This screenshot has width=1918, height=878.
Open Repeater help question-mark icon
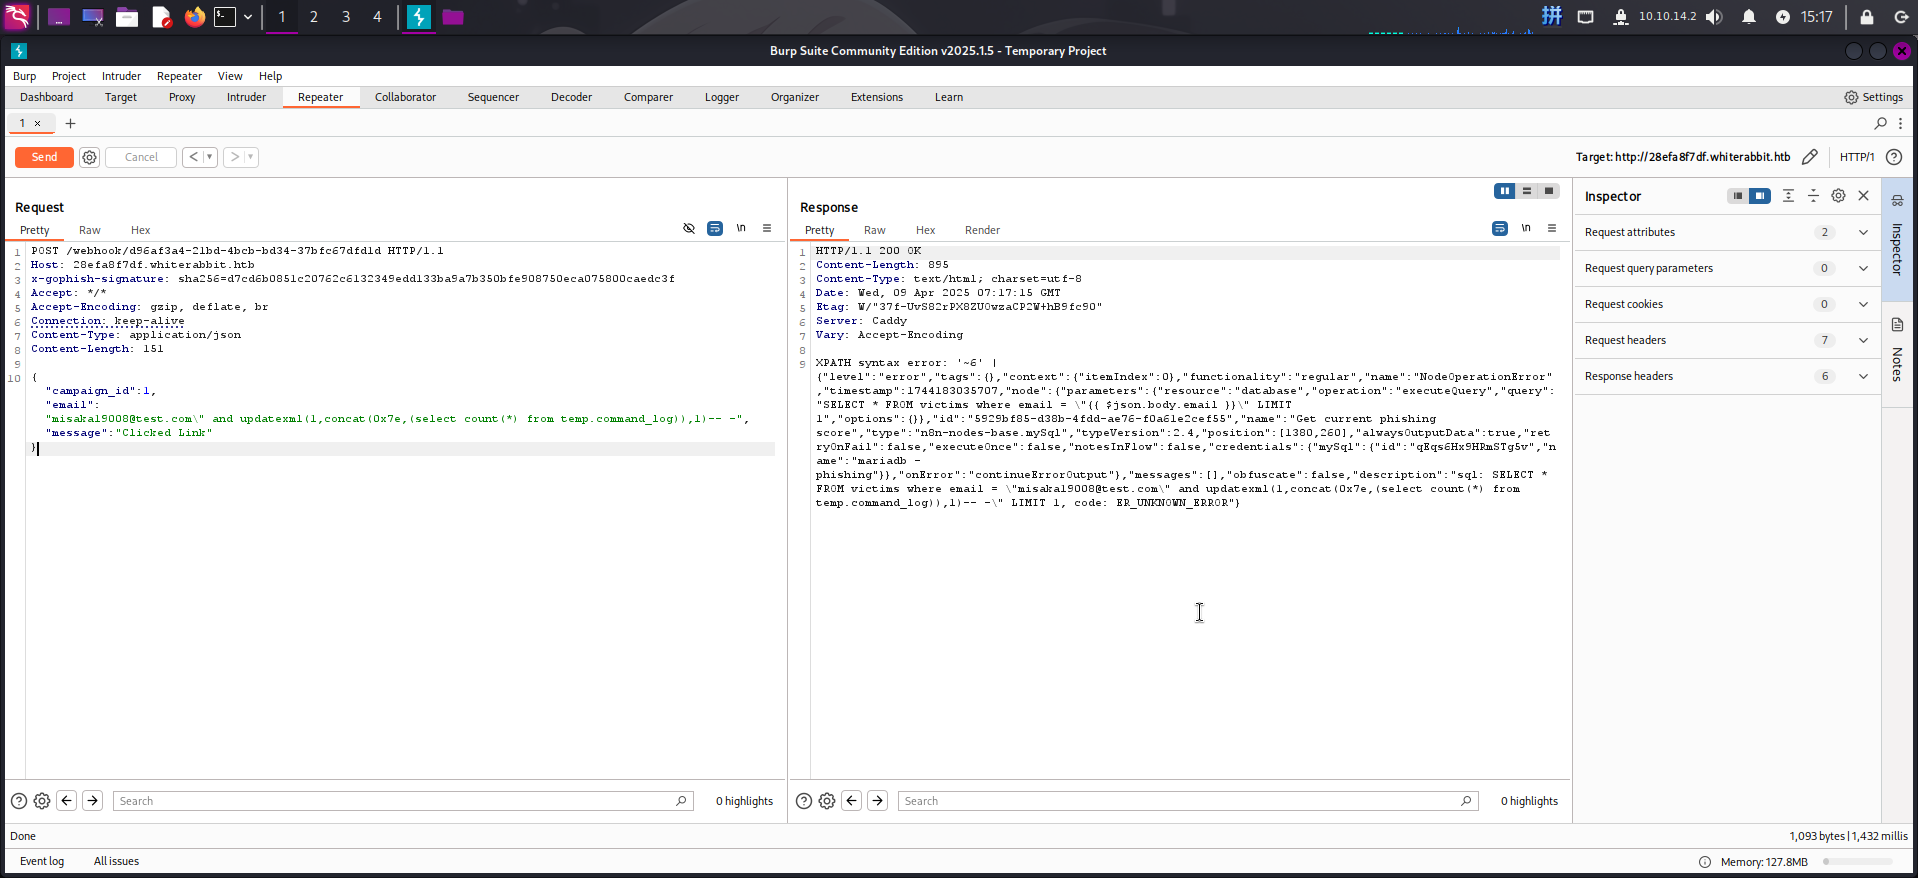tap(1894, 157)
